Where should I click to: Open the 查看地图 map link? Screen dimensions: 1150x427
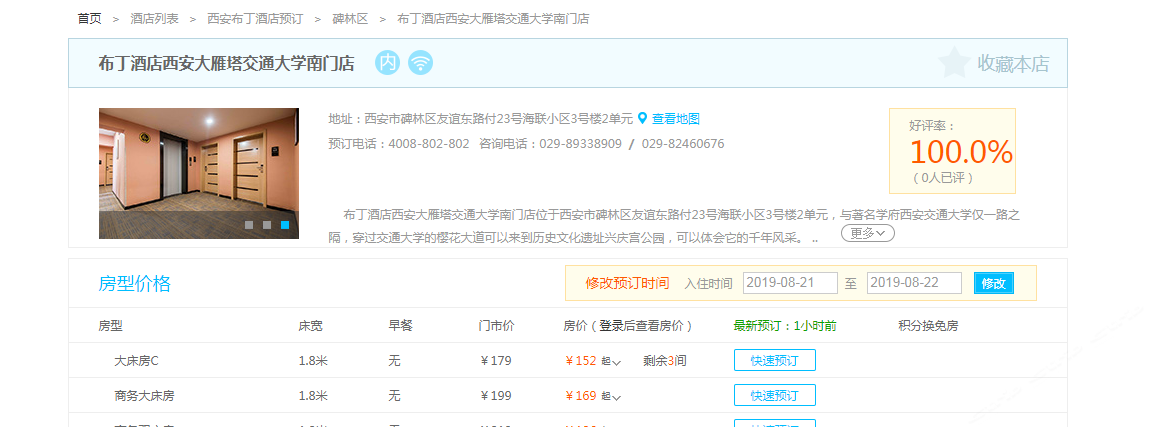point(675,118)
